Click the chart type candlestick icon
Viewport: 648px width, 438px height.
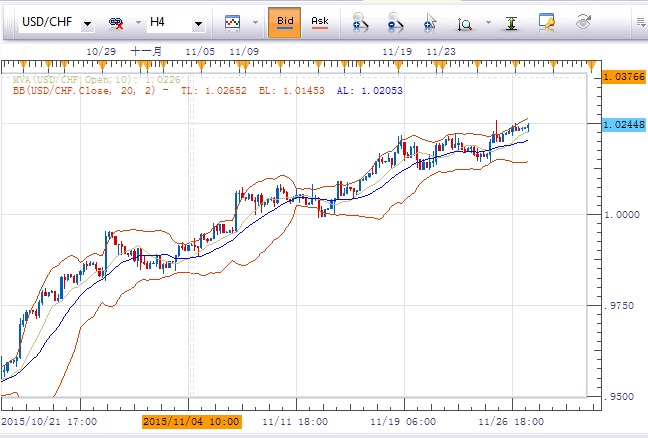coord(232,21)
